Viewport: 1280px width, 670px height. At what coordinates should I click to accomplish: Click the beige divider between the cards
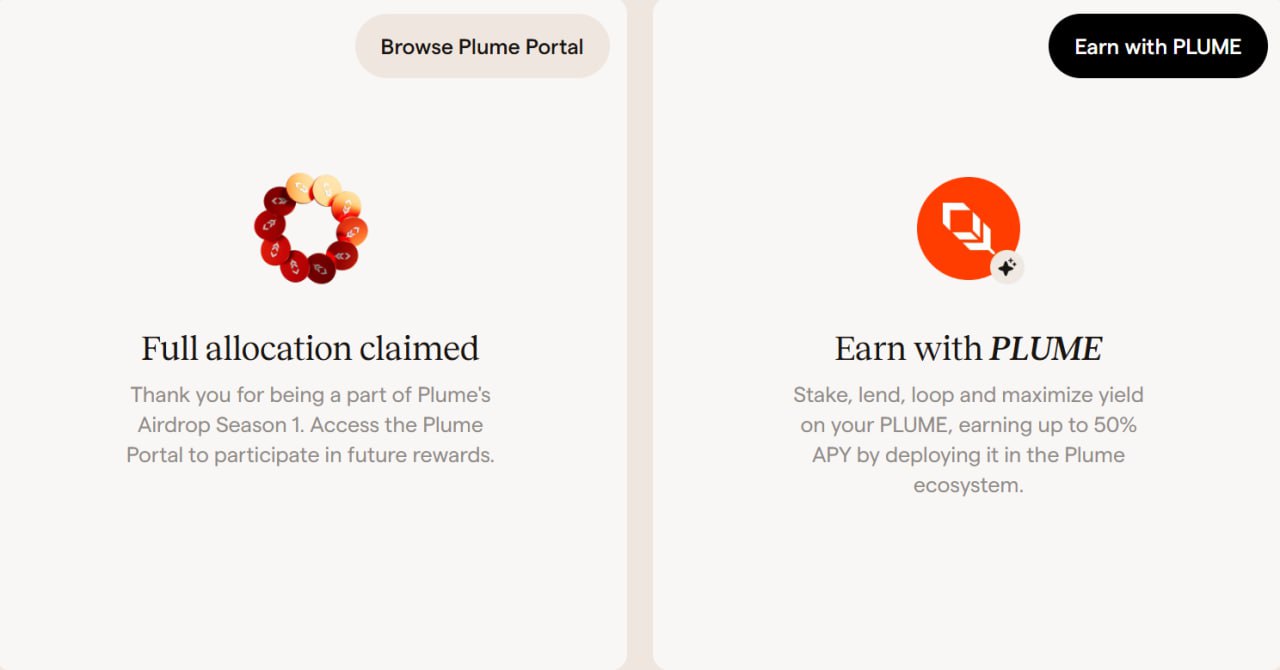[640, 335]
